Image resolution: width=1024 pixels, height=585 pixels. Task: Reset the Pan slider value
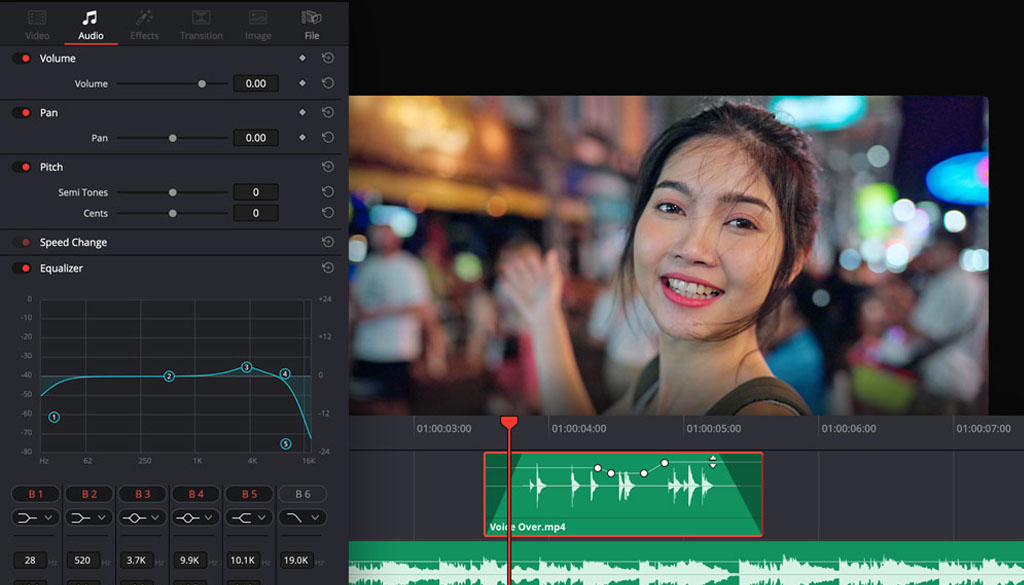(x=328, y=137)
